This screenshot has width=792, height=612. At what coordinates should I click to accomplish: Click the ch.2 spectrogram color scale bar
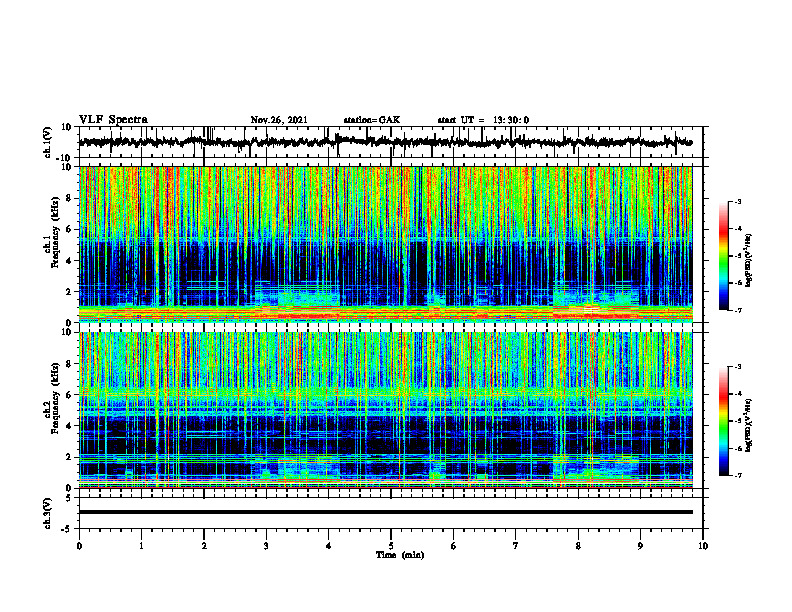click(724, 421)
